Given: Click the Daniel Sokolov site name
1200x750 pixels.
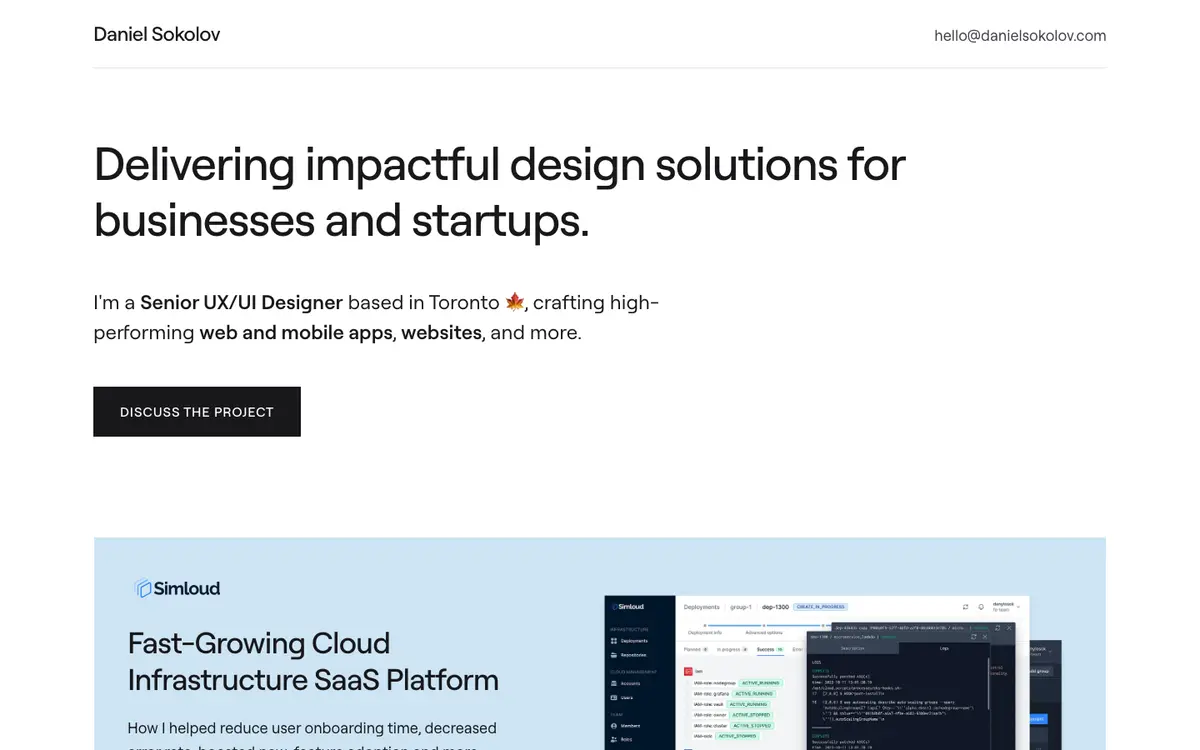Looking at the screenshot, I should click(157, 34).
